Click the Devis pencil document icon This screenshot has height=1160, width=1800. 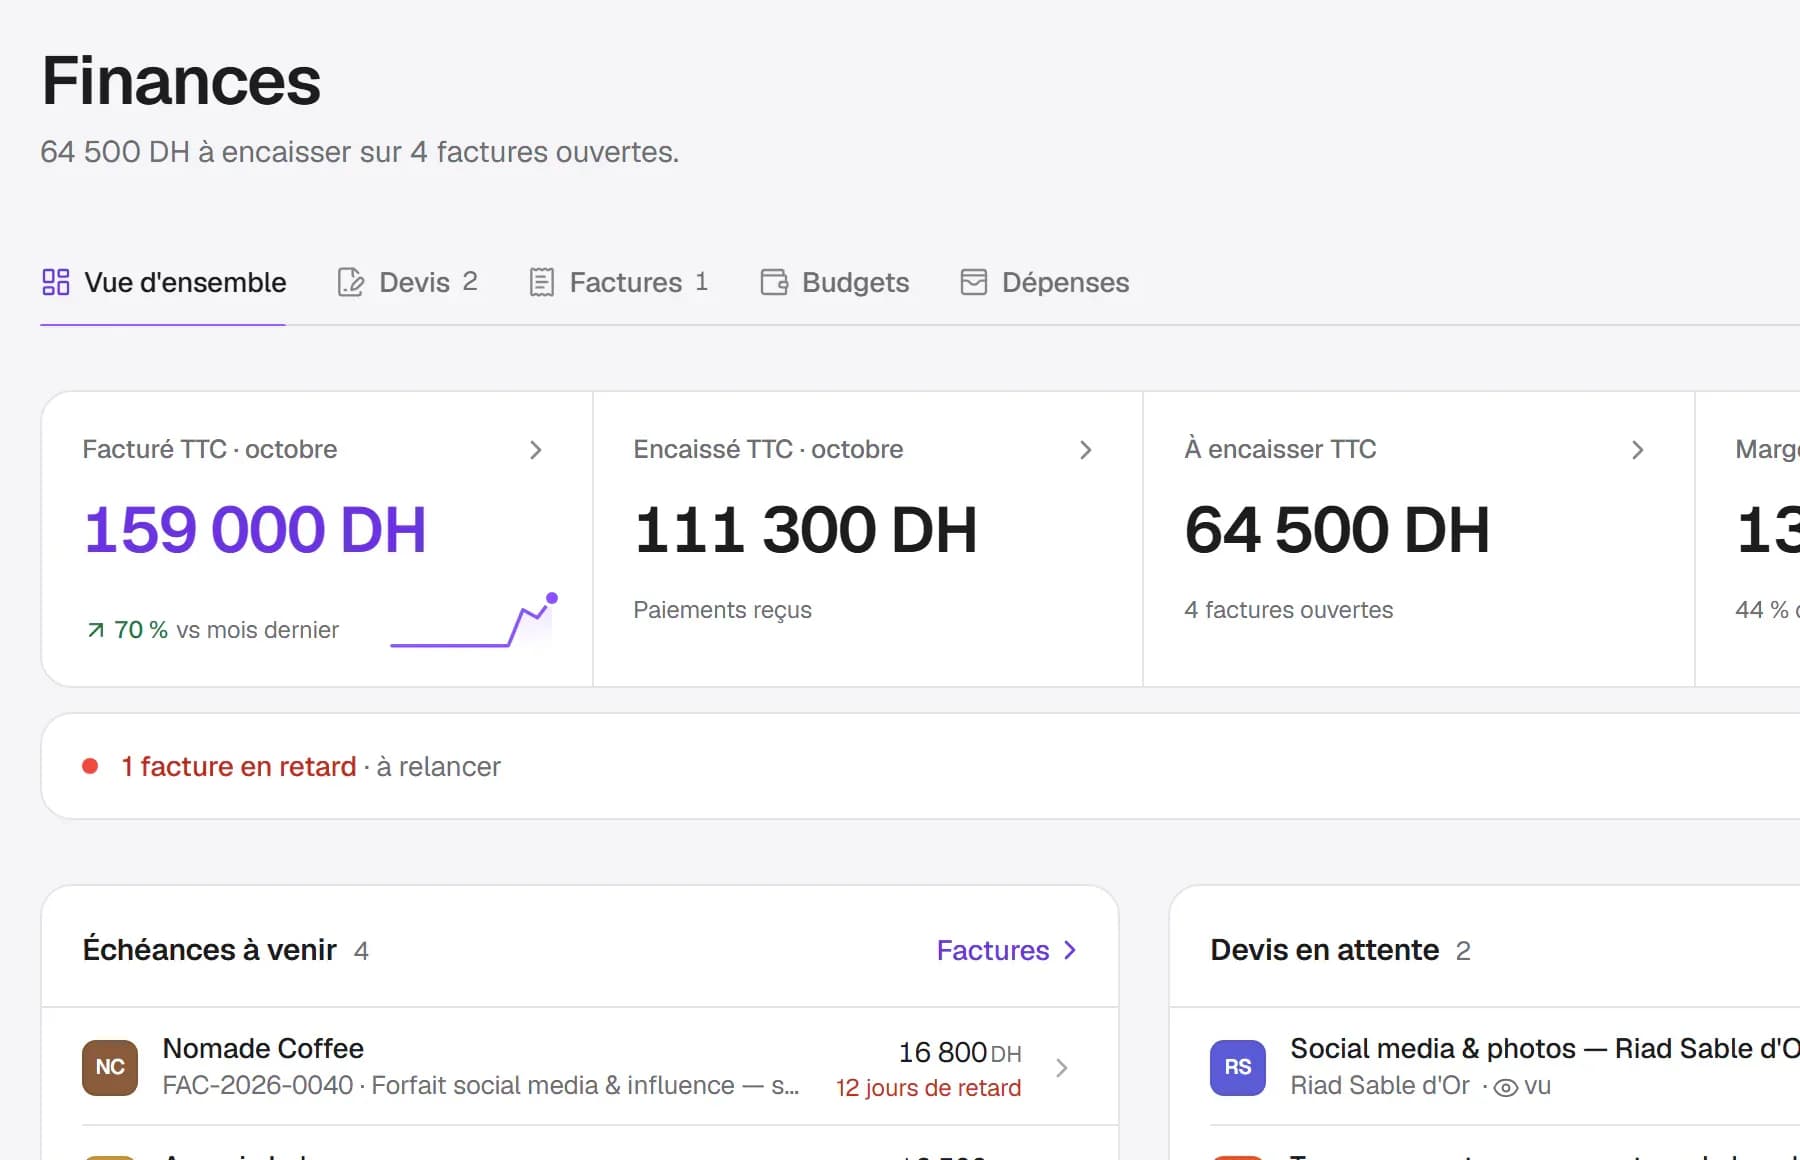click(x=351, y=282)
